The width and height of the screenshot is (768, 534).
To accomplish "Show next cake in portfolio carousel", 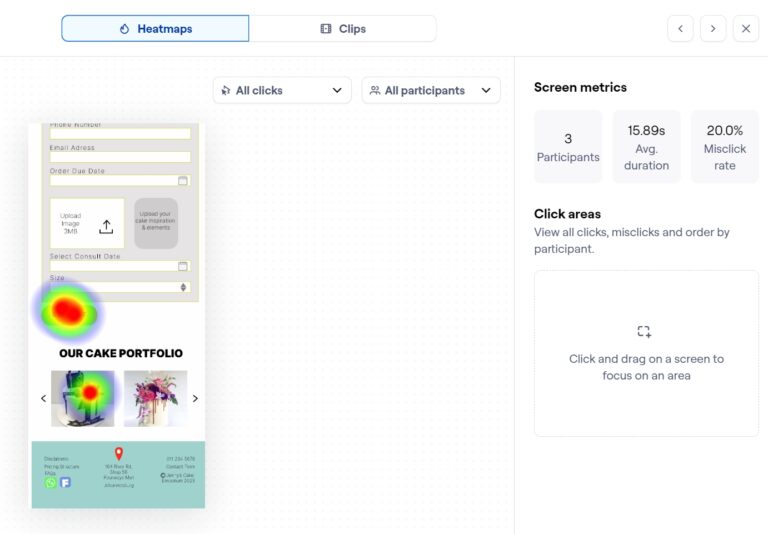I will pyautogui.click(x=195, y=398).
